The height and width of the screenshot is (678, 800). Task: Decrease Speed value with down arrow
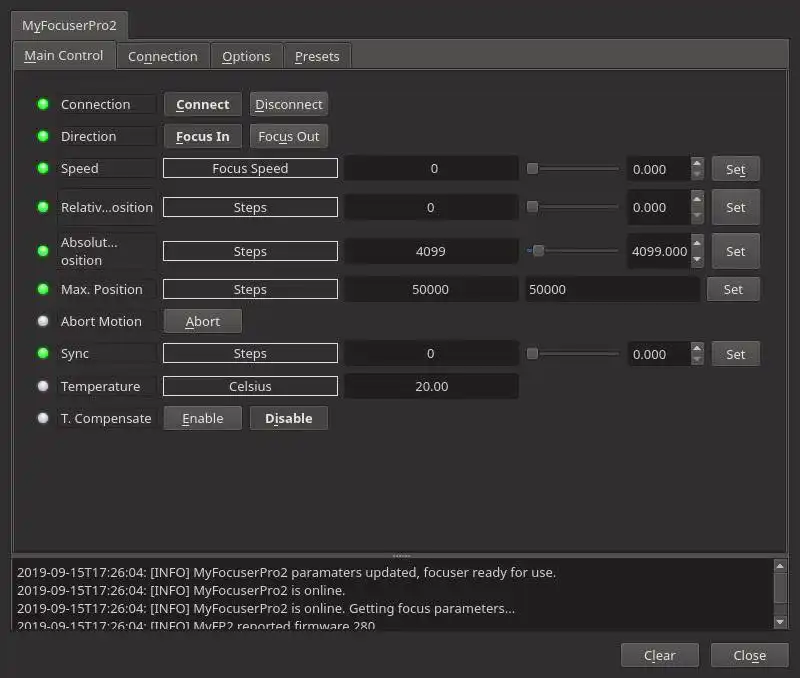(x=697, y=175)
